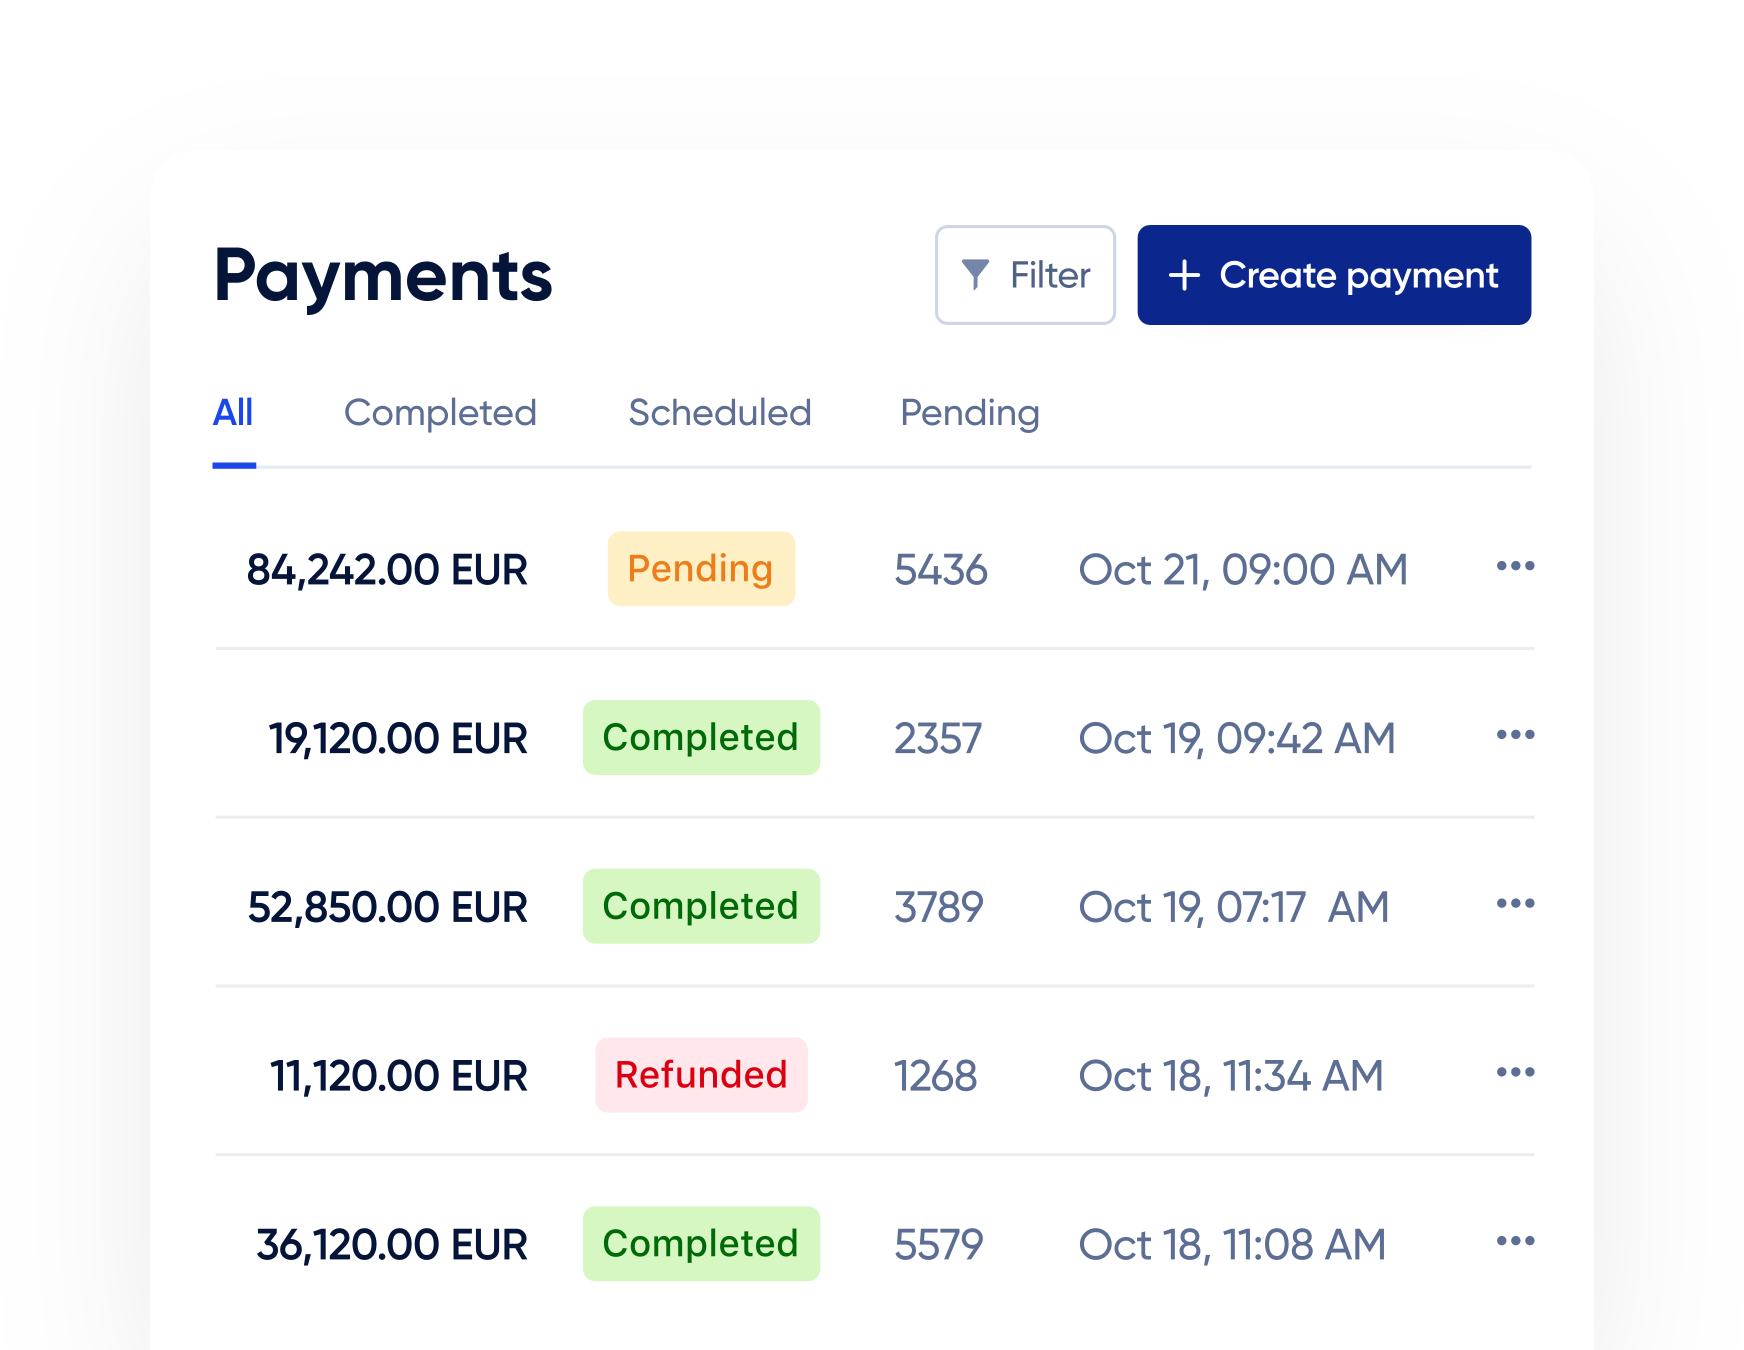Click the plus icon on Create payment

[1185, 275]
